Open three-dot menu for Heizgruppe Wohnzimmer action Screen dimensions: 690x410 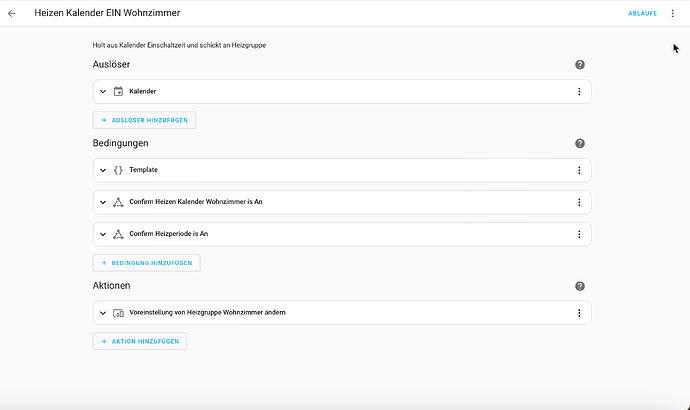[x=579, y=313]
